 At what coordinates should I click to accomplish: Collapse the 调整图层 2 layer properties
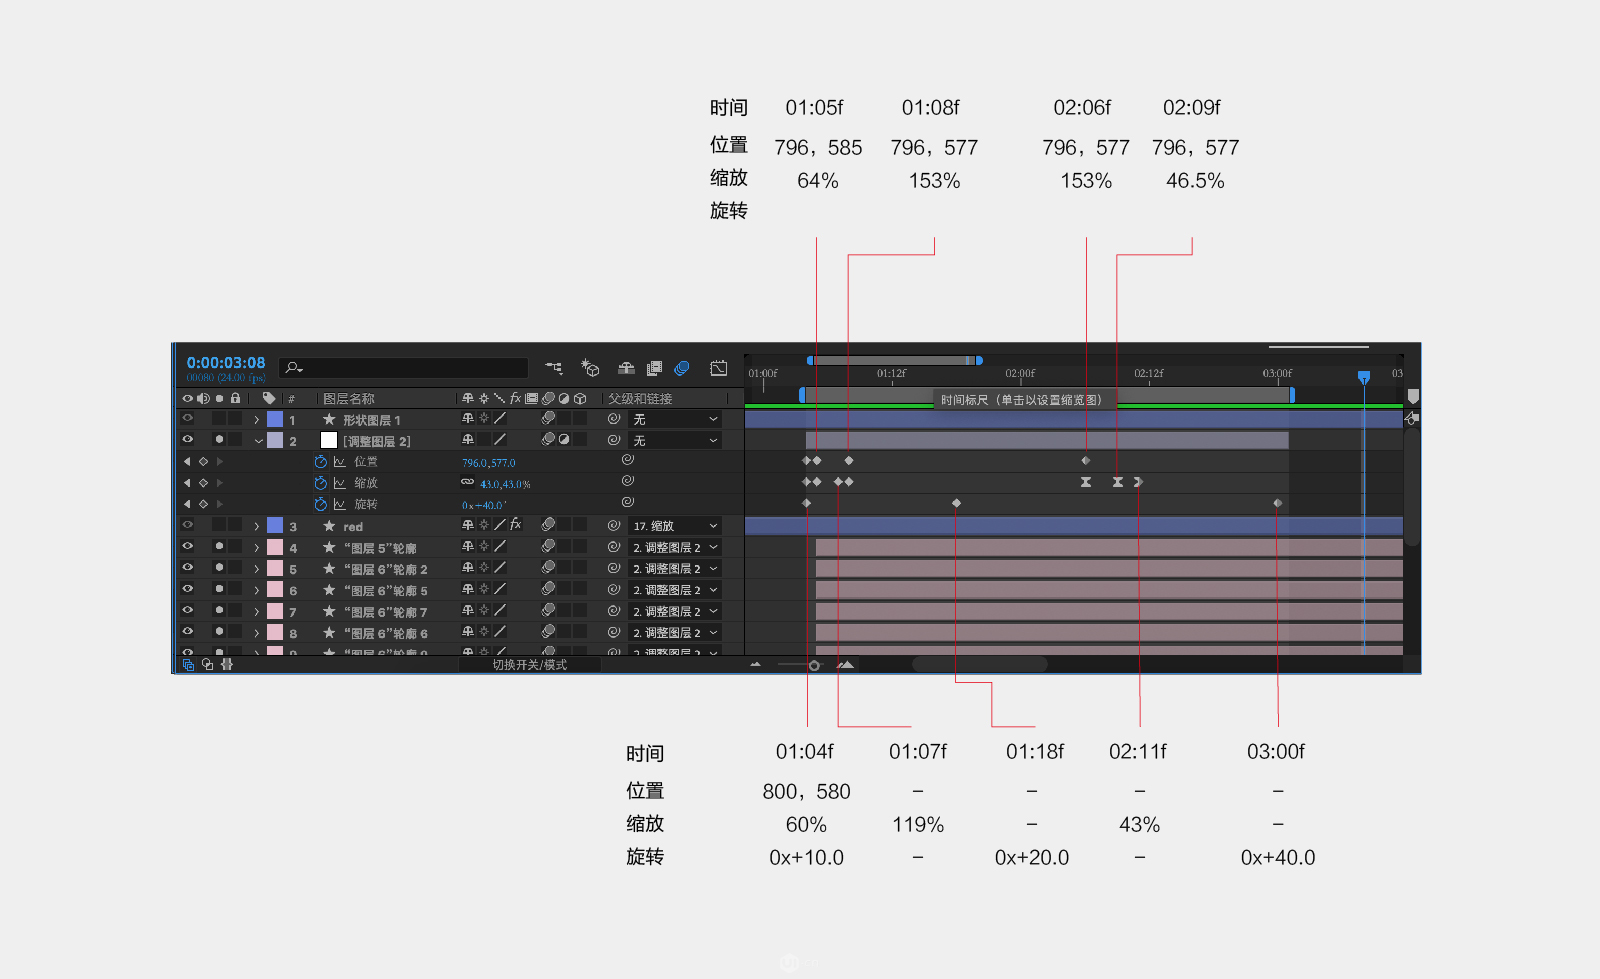coord(258,441)
